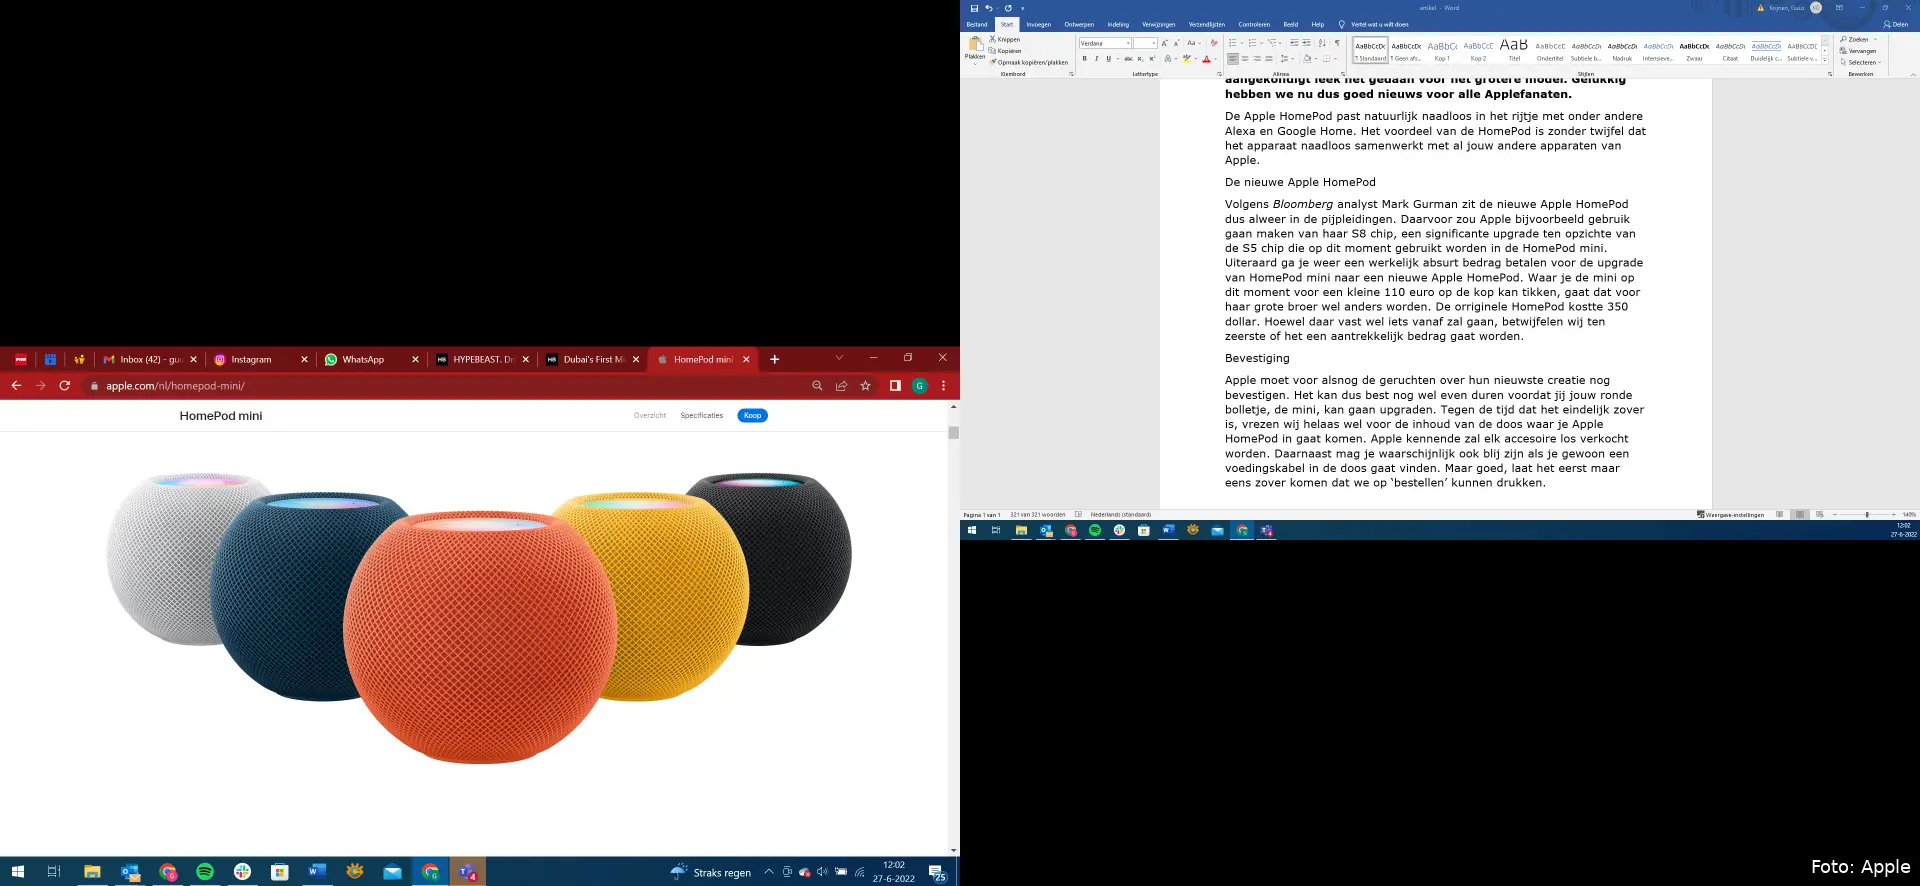Click the blue Koop button
The height and width of the screenshot is (886, 1920).
[x=752, y=415]
